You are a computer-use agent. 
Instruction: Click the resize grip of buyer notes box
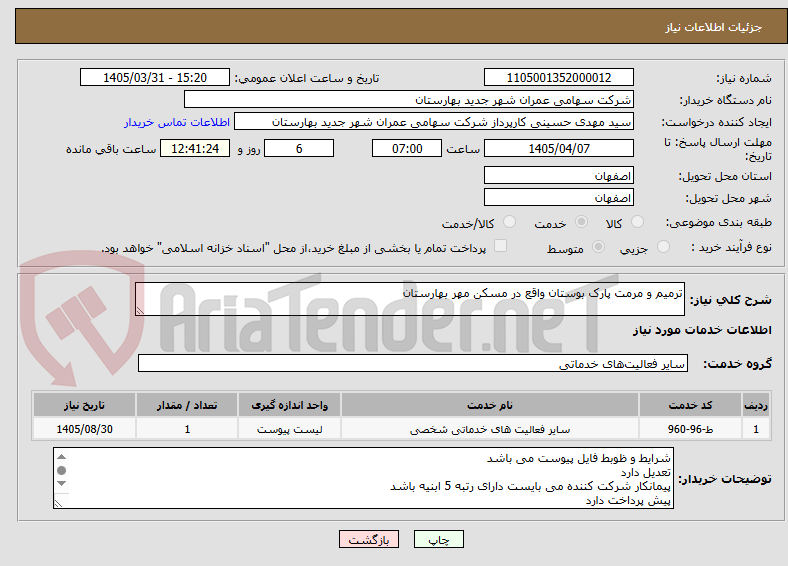click(x=59, y=503)
